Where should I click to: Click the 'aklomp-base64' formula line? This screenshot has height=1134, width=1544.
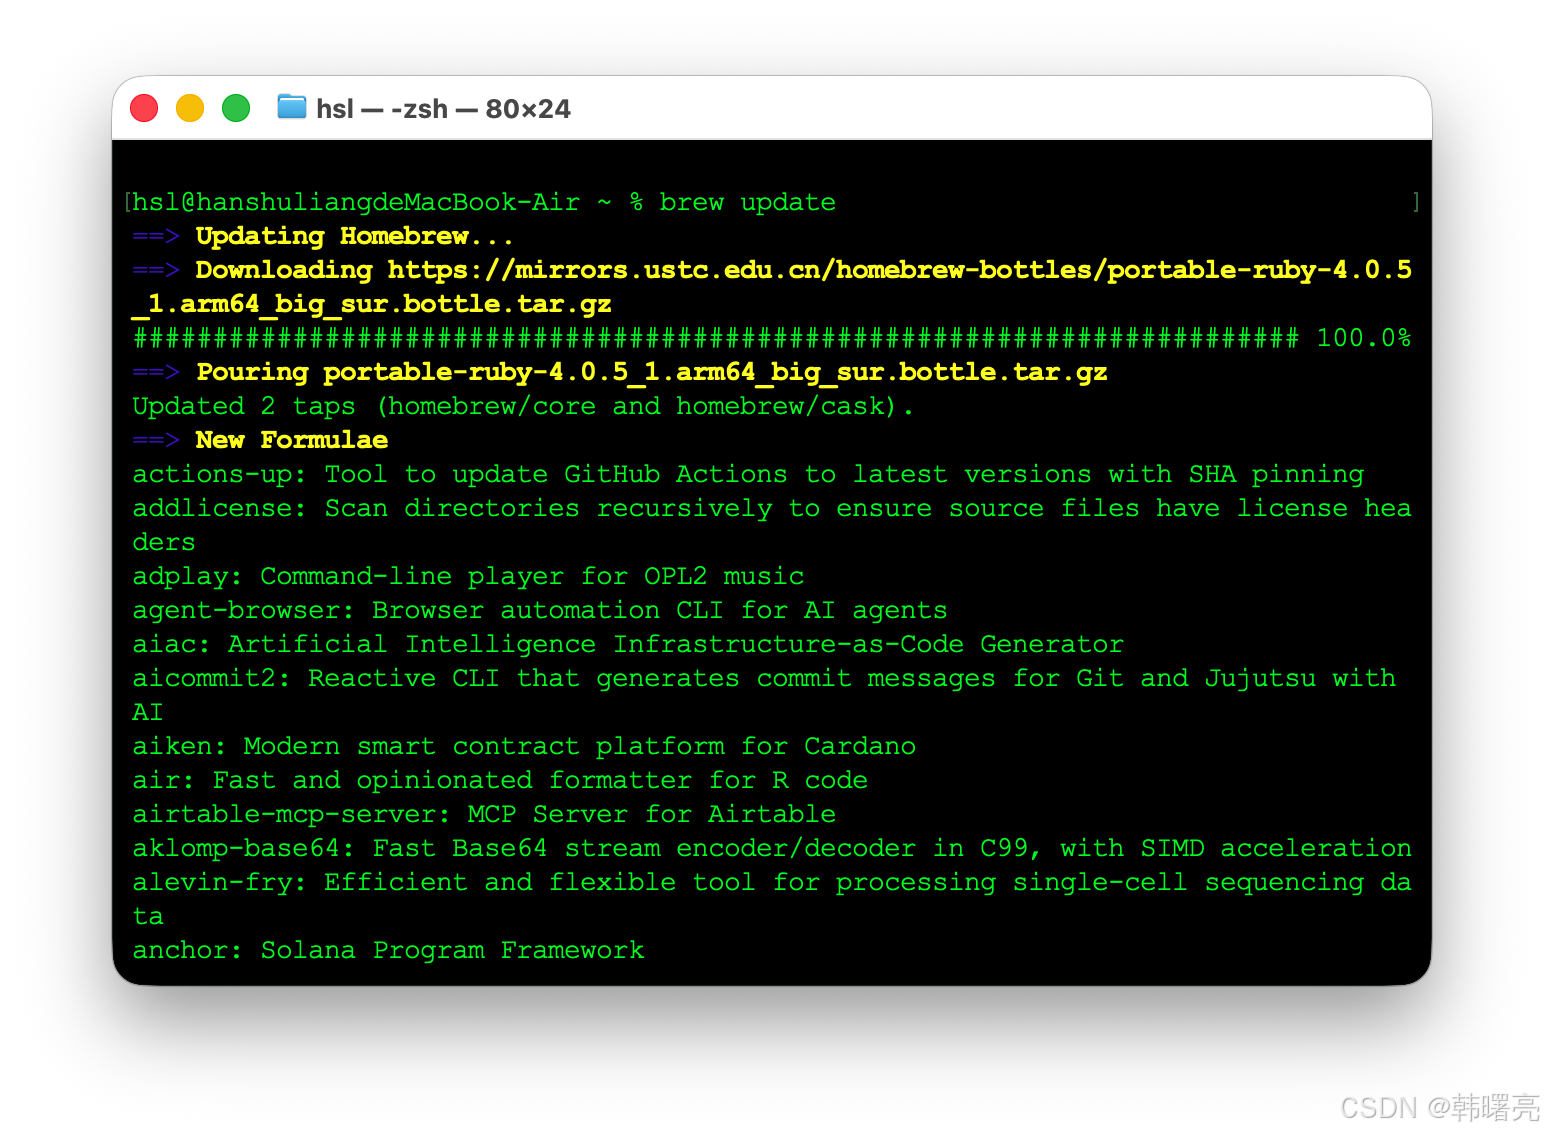pyautogui.click(x=772, y=848)
